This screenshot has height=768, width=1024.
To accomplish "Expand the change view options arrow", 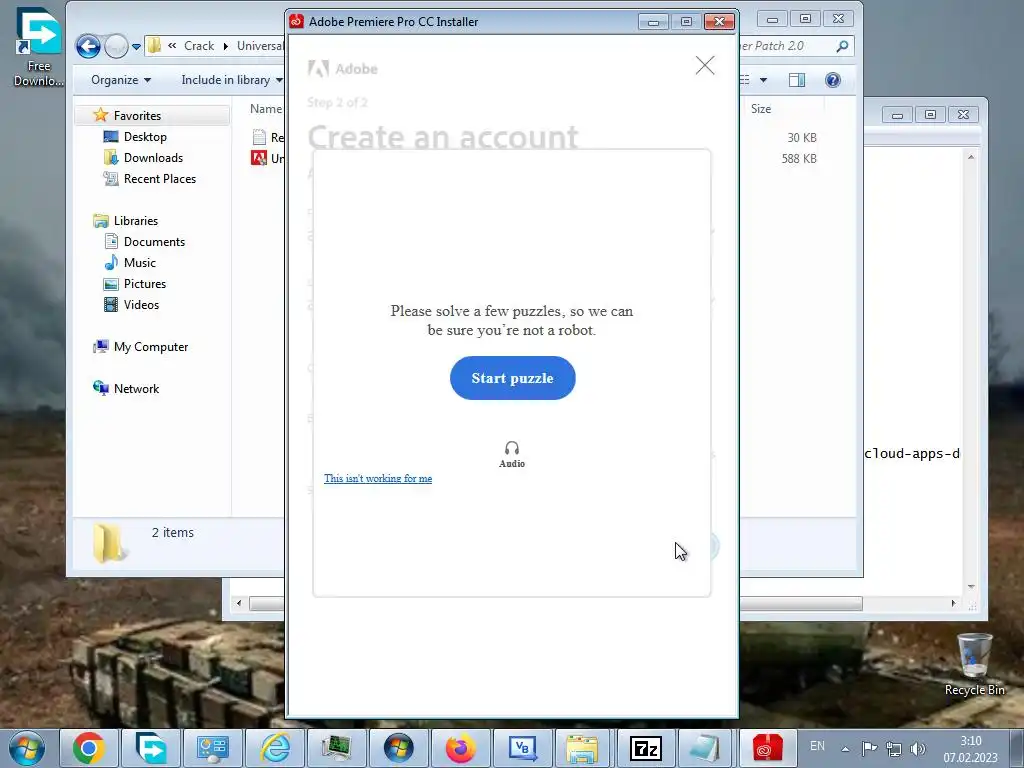I will point(763,80).
